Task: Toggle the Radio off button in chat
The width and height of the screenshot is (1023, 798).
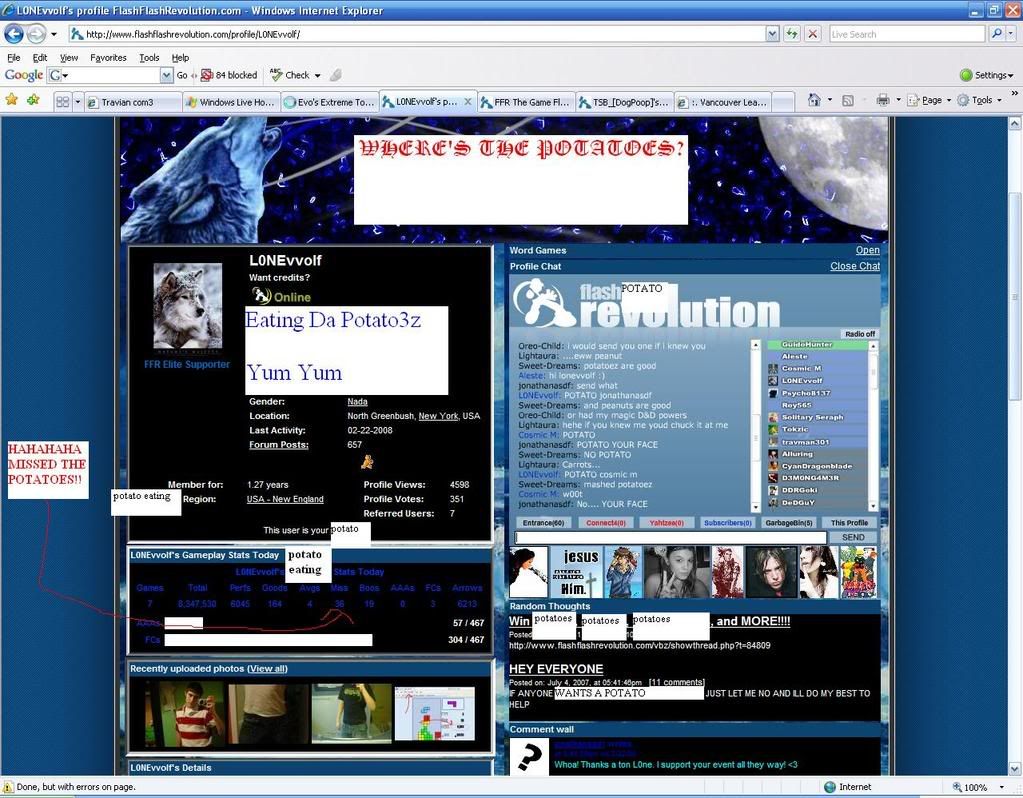Action: [859, 334]
